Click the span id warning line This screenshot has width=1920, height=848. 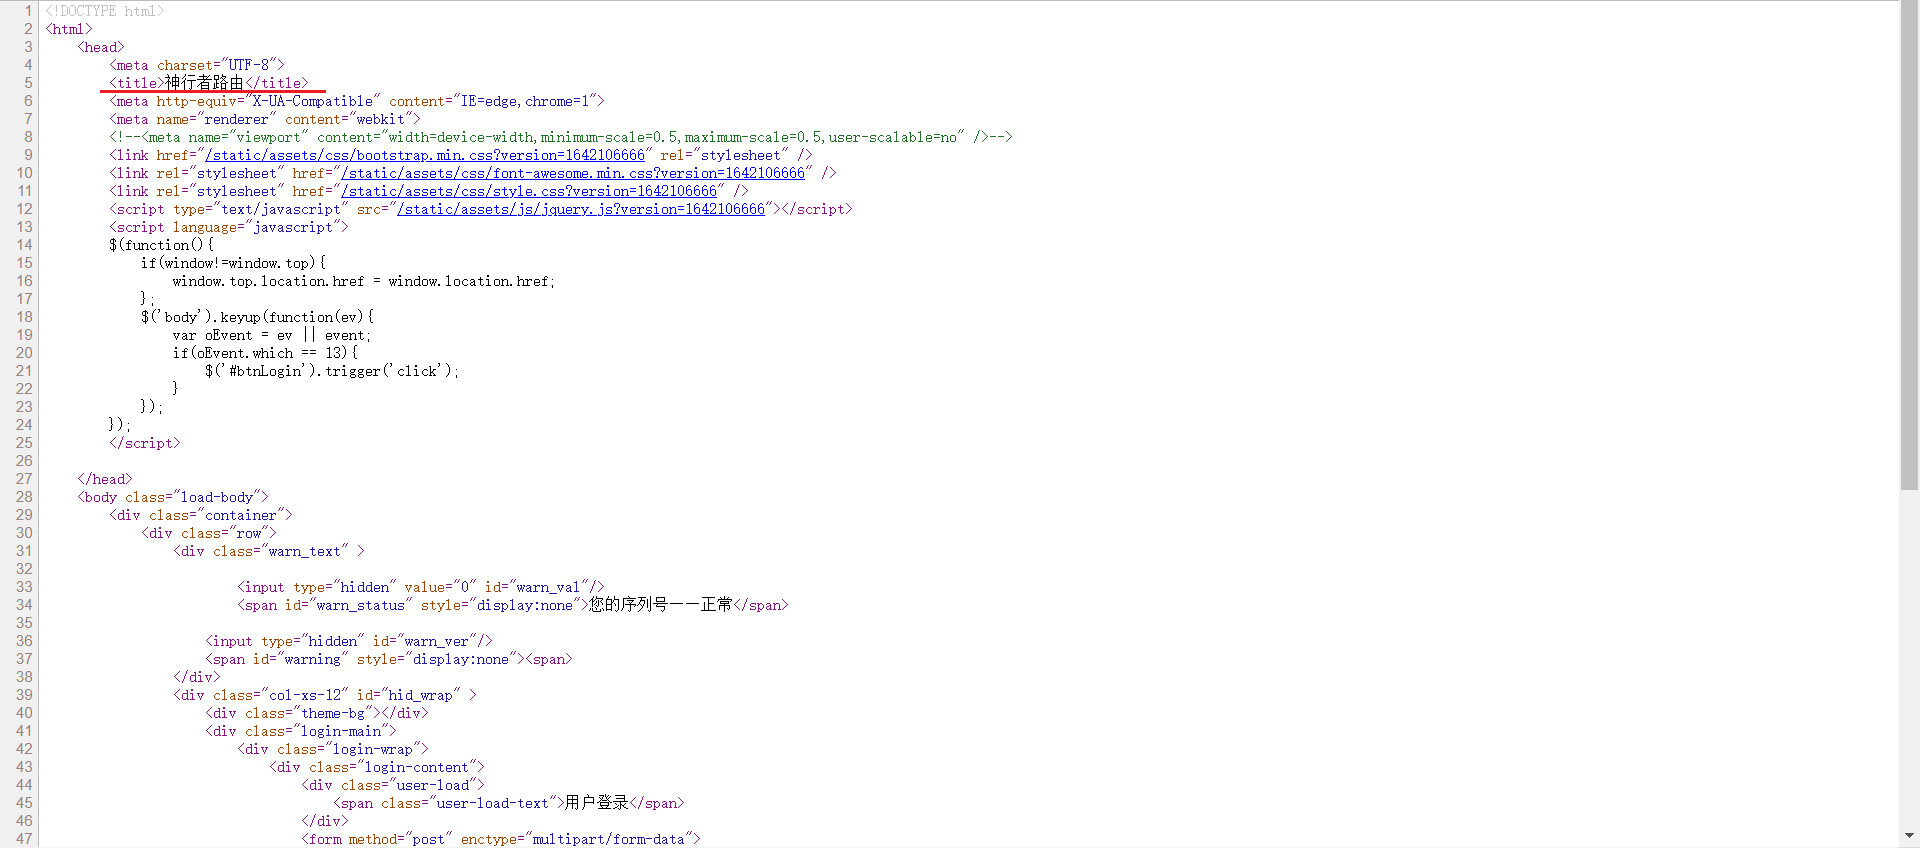(x=389, y=659)
